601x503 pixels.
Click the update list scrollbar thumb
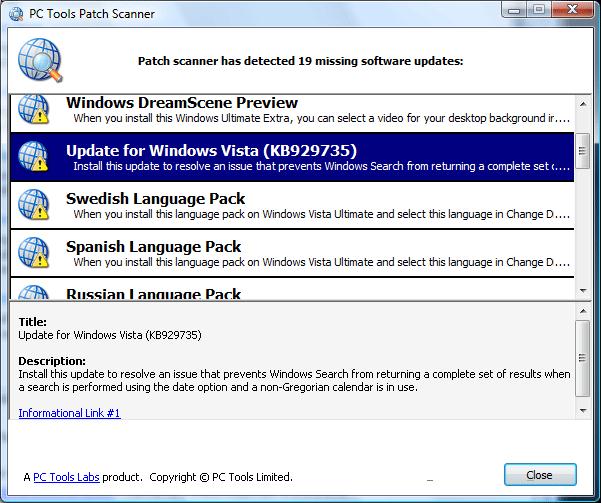[x=582, y=152]
